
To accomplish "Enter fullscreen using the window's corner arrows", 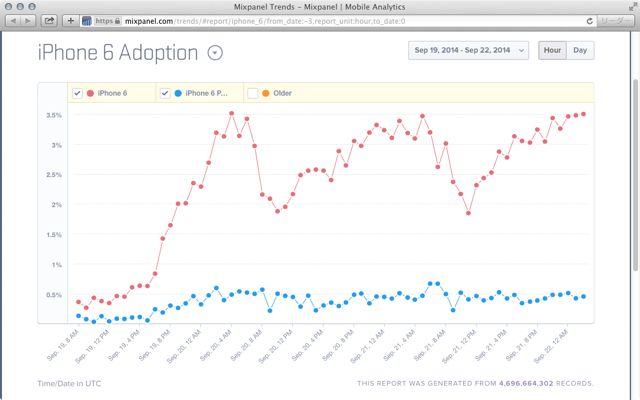I will coord(633,7).
